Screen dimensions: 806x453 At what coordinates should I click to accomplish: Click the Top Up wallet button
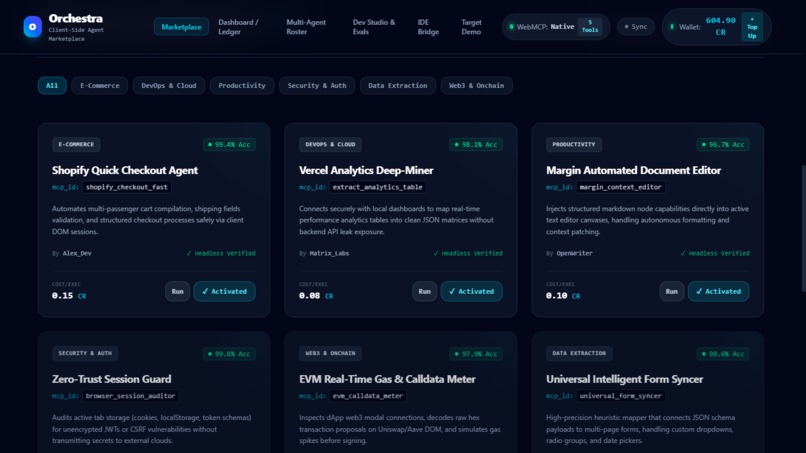[x=752, y=27]
